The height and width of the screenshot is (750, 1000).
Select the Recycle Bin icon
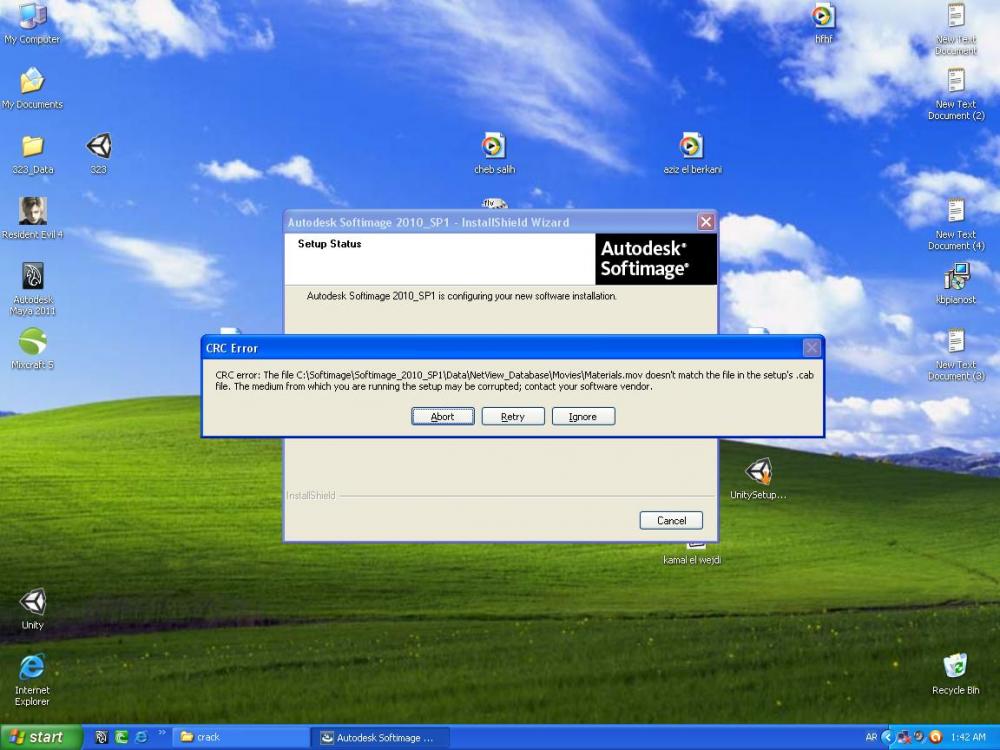(955, 673)
